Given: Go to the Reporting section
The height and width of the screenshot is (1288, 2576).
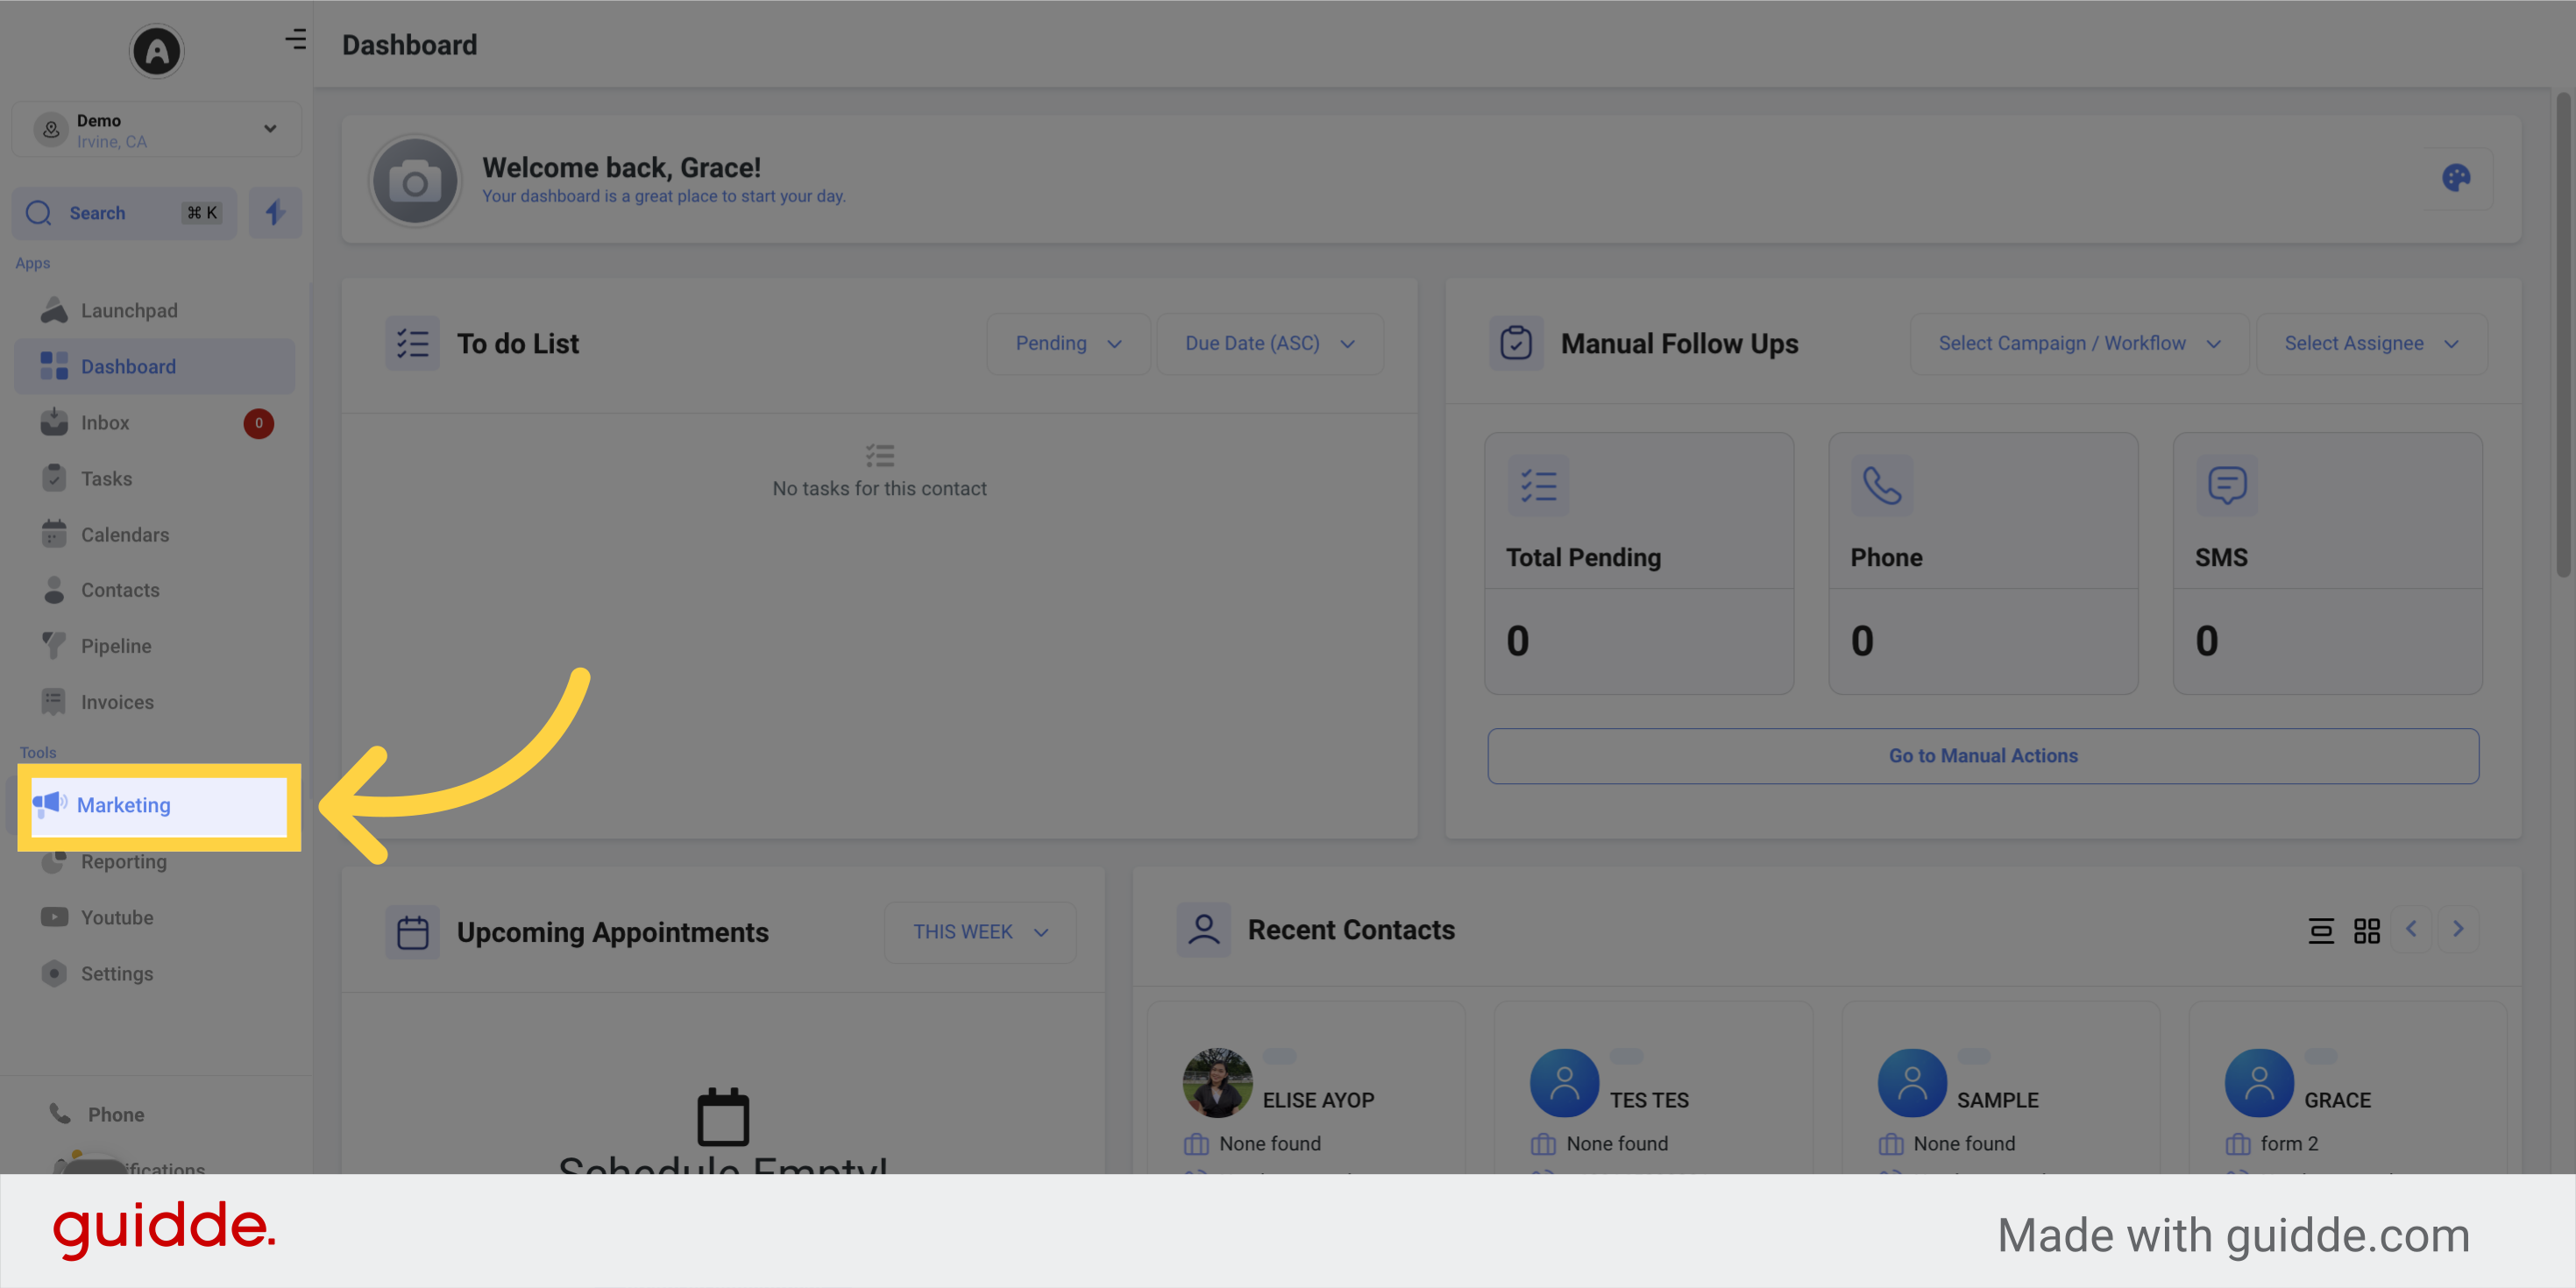Looking at the screenshot, I should pyautogui.click(x=123, y=861).
